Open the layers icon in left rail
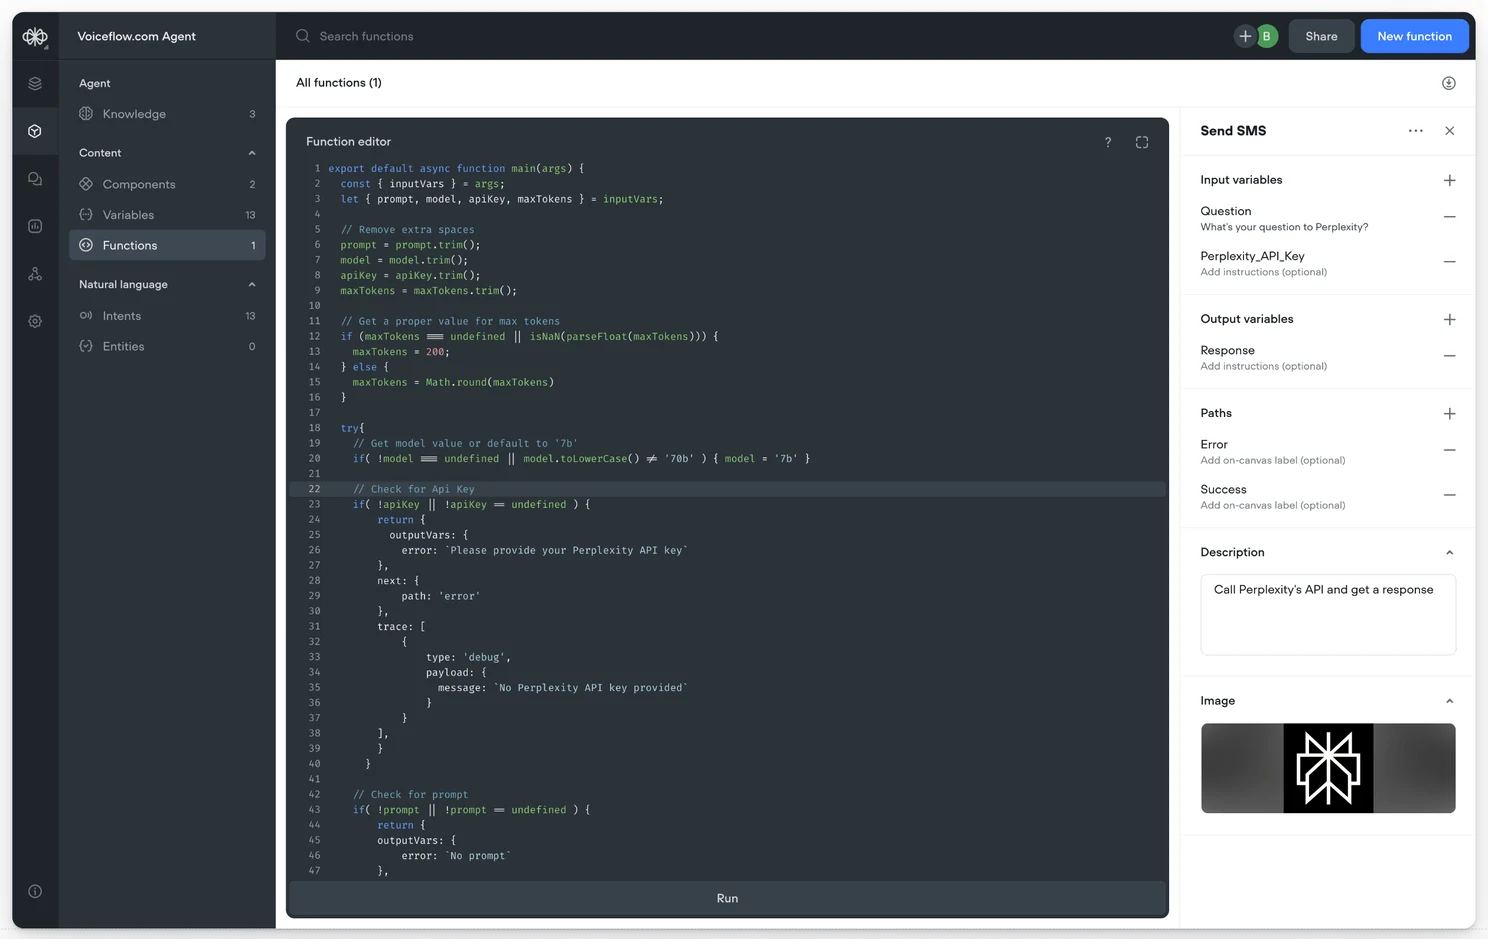This screenshot has width=1488, height=939. click(35, 84)
